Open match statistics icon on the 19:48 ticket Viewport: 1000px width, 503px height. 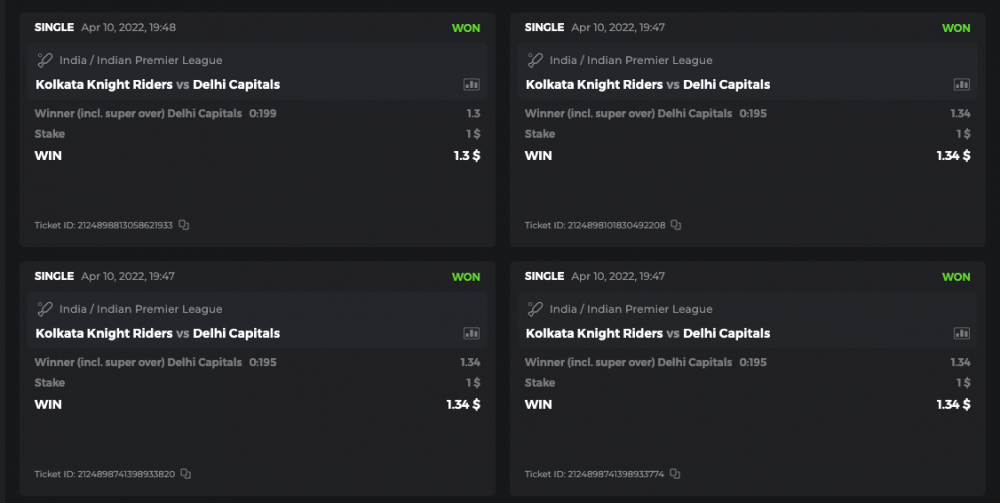coord(471,85)
